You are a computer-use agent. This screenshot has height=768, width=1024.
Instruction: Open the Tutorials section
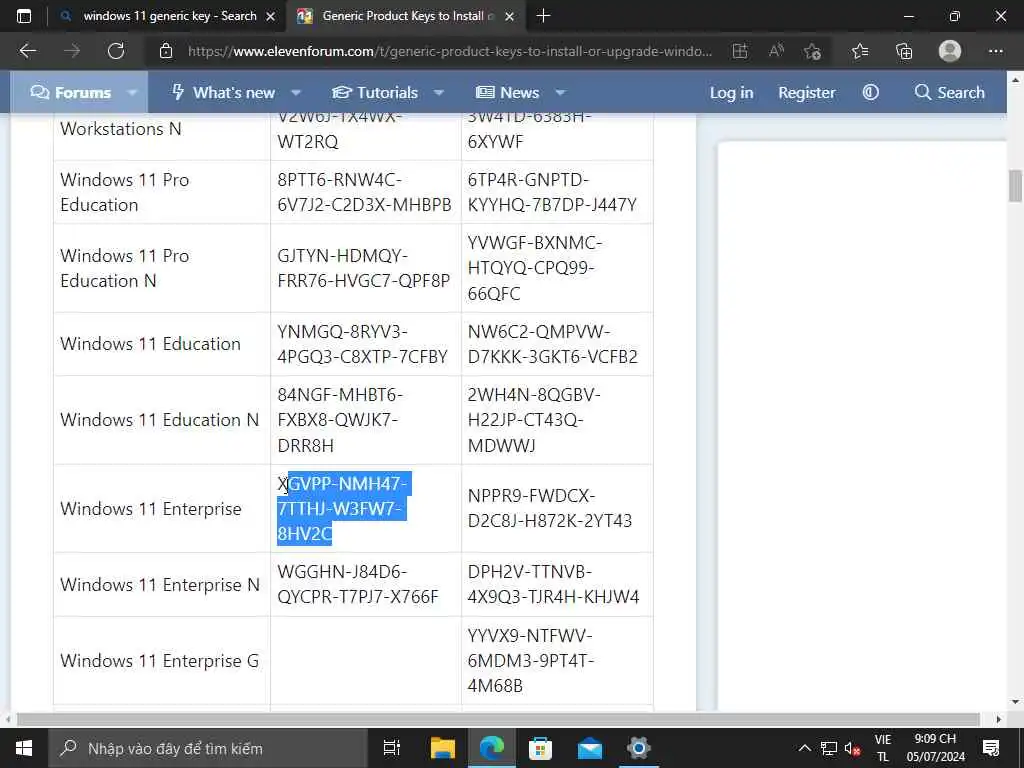(x=375, y=93)
